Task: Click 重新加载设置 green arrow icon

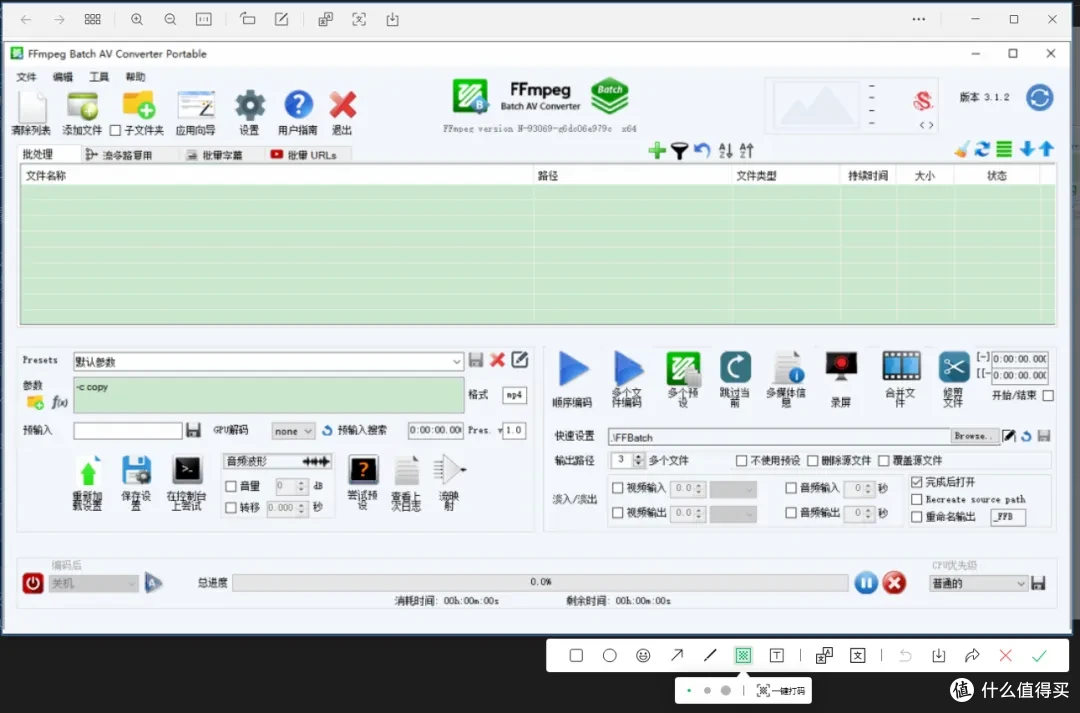Action: (x=87, y=472)
